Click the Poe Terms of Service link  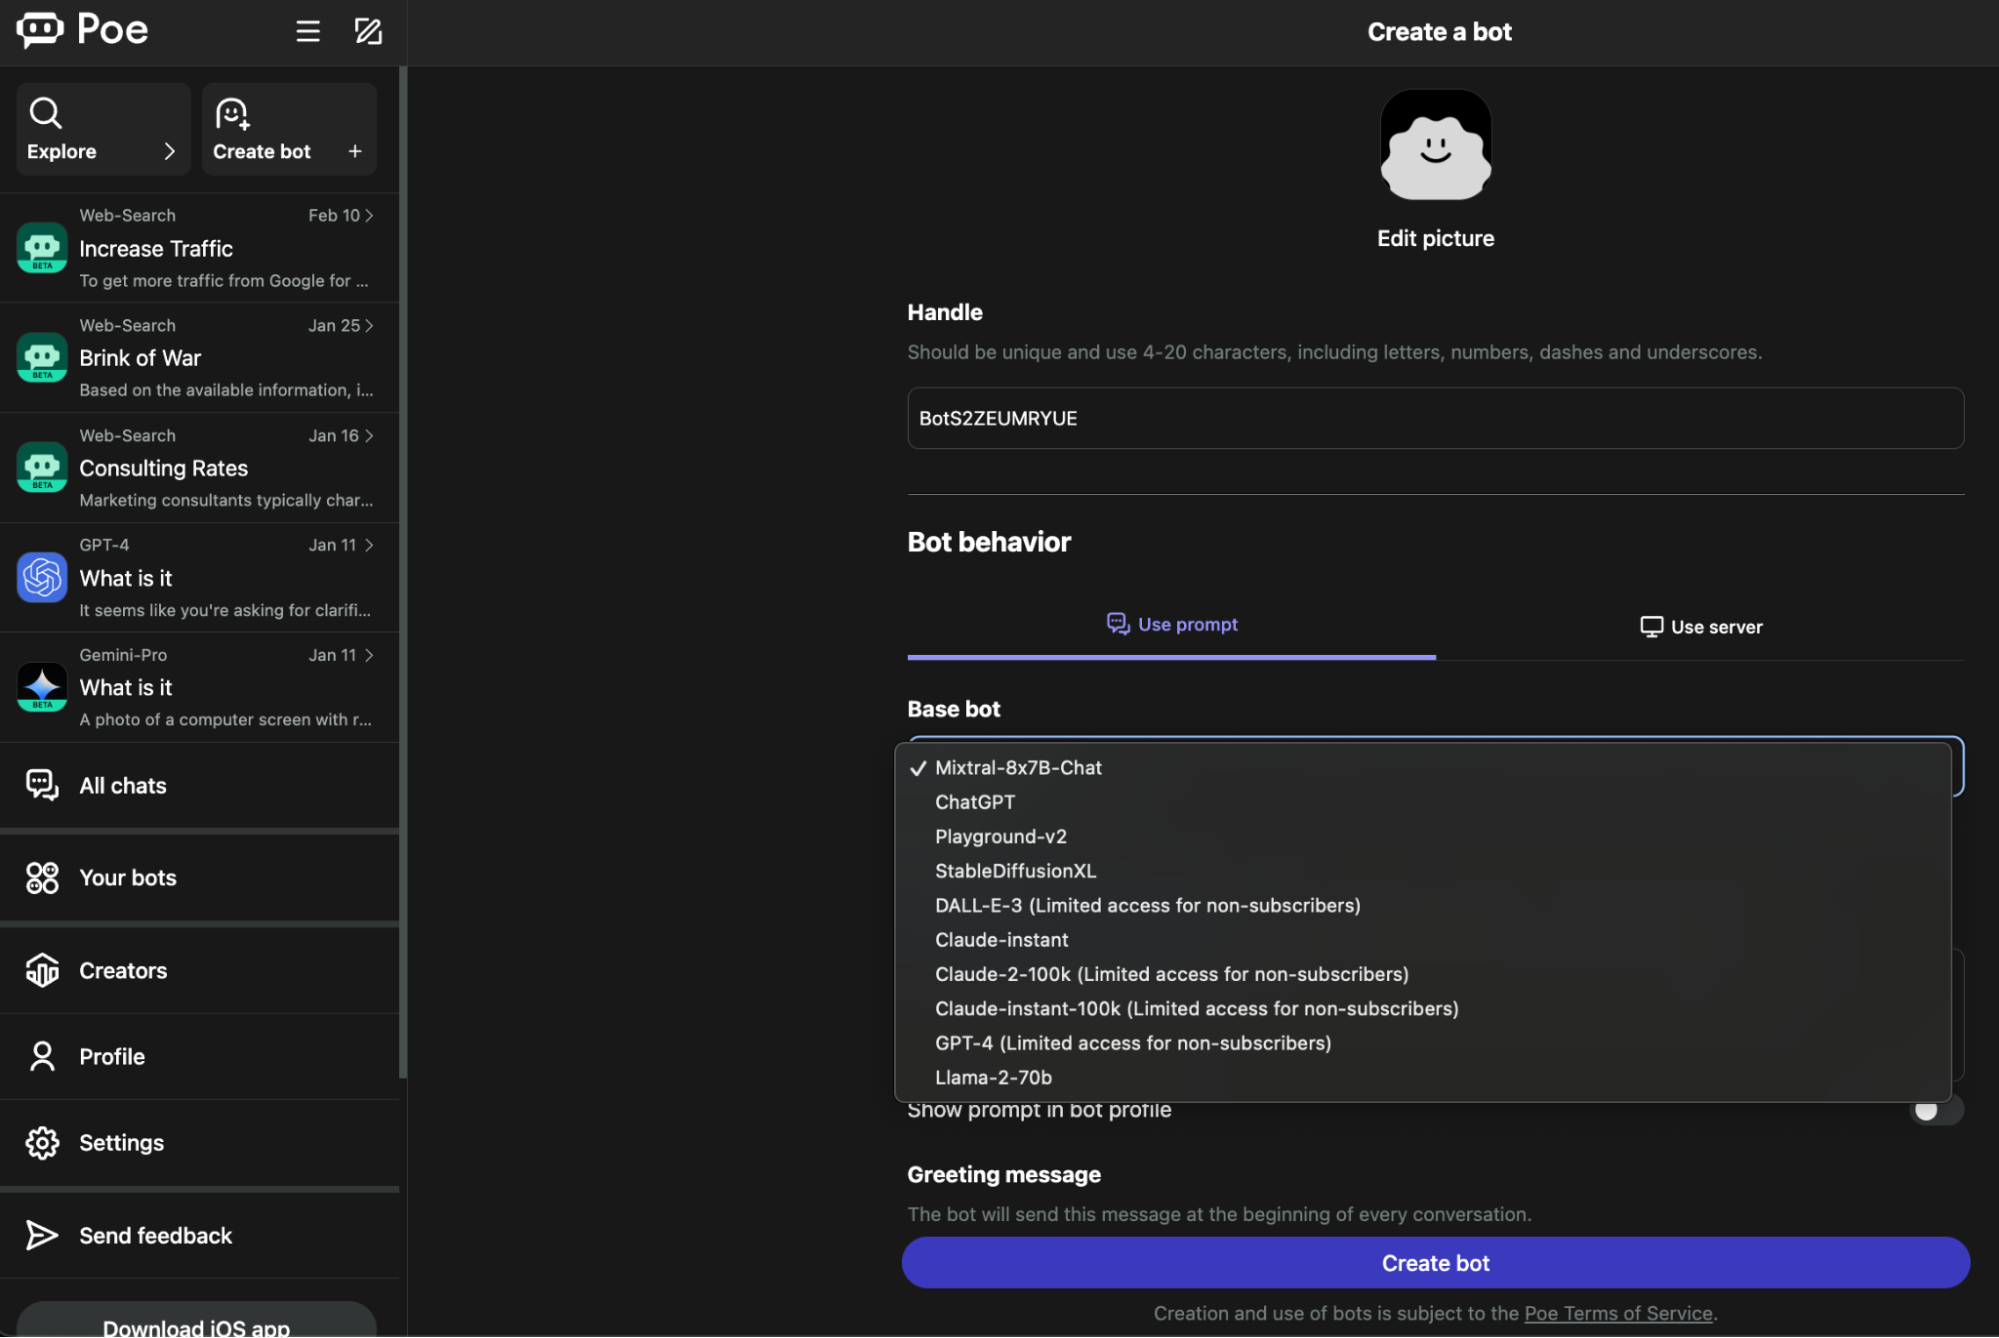[x=1617, y=1313]
